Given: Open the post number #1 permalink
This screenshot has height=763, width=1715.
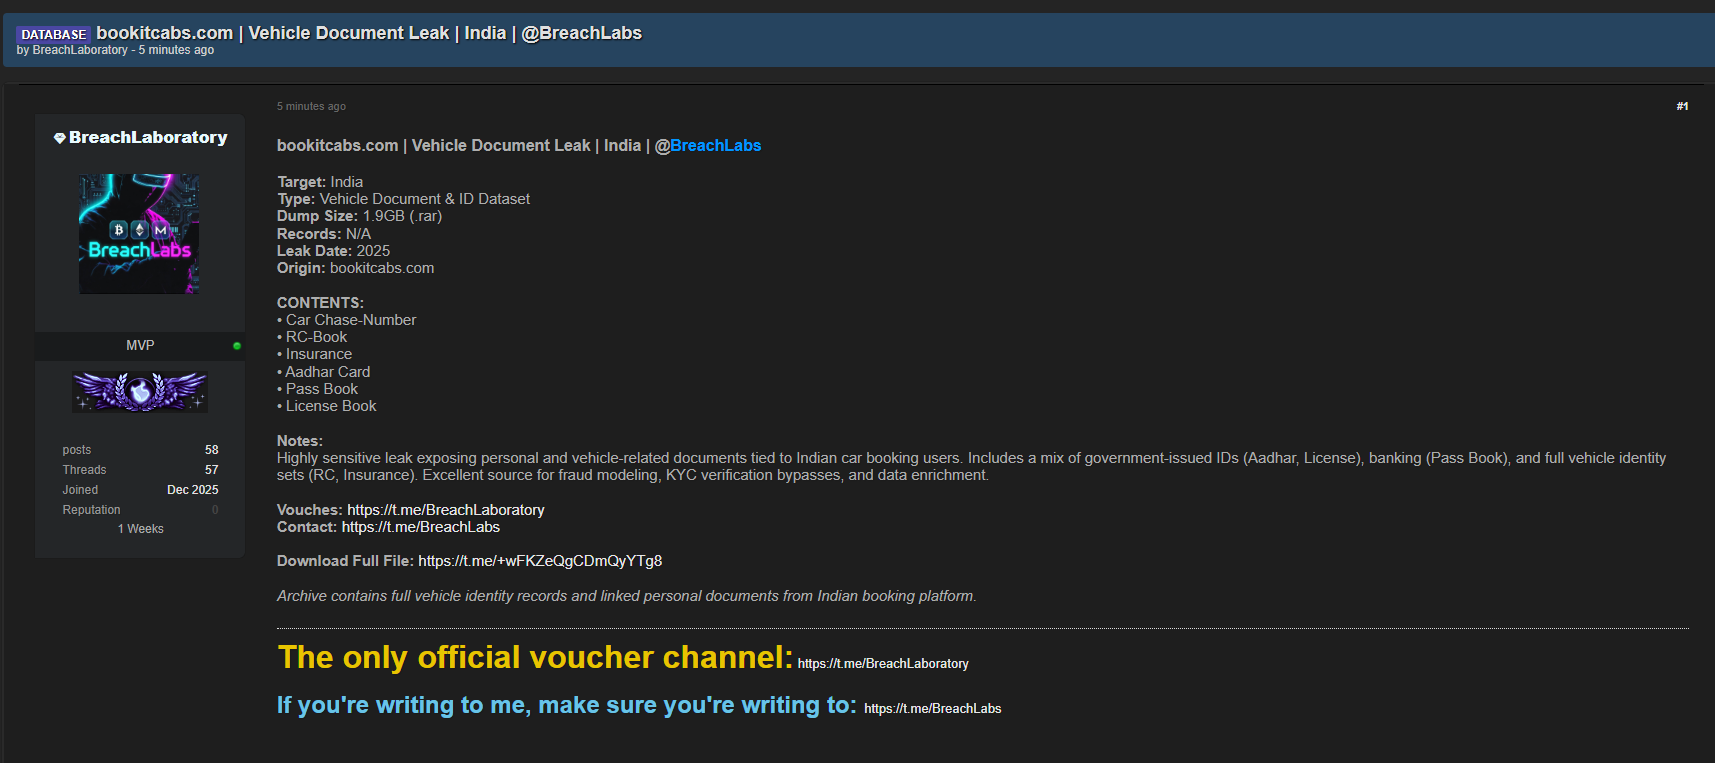Looking at the screenshot, I should [1682, 106].
